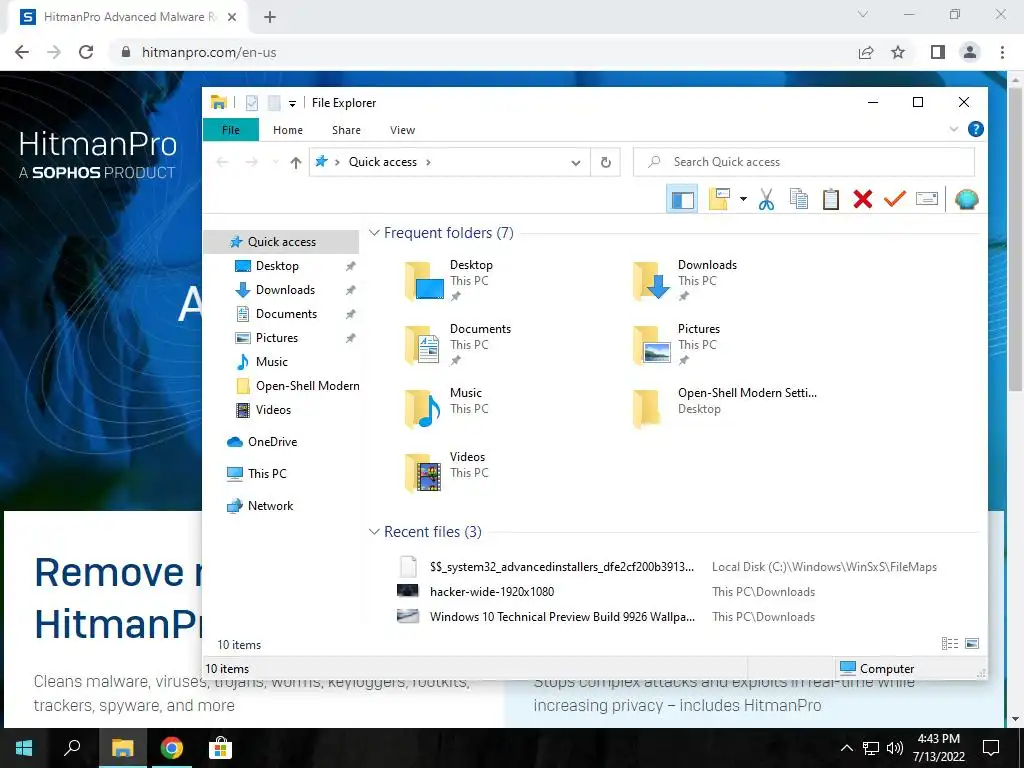1024x768 pixels.
Task: Collapse the Frequent folders group
Action: (x=374, y=232)
